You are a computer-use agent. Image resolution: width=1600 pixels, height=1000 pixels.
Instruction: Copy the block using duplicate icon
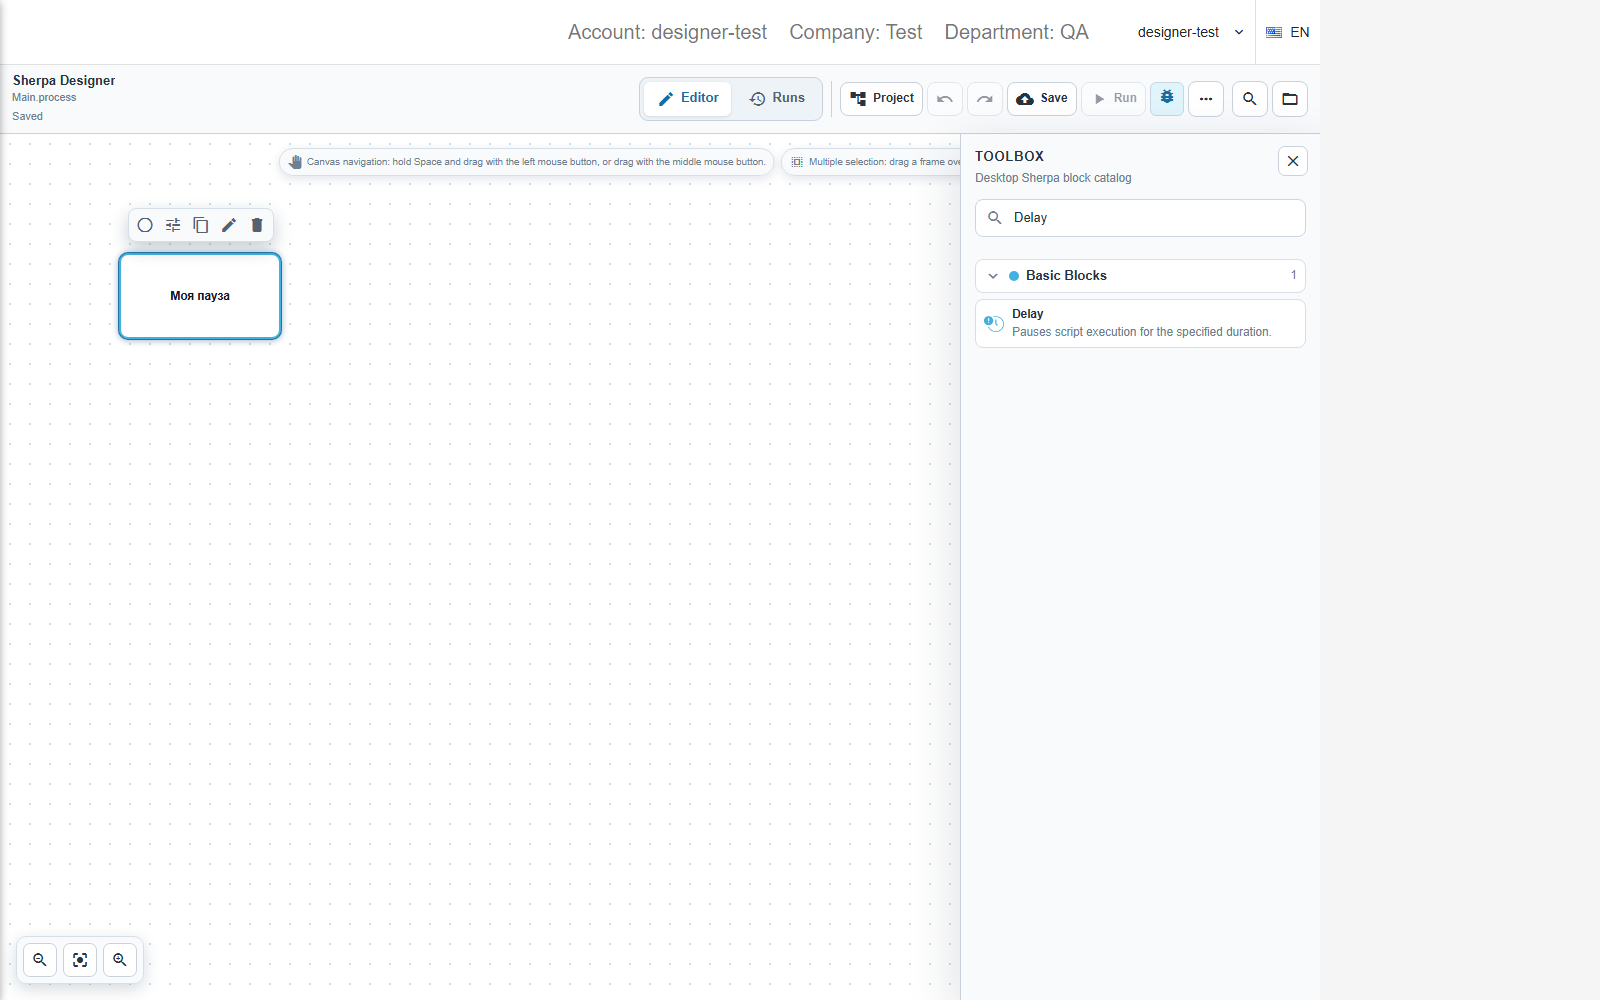click(x=201, y=225)
